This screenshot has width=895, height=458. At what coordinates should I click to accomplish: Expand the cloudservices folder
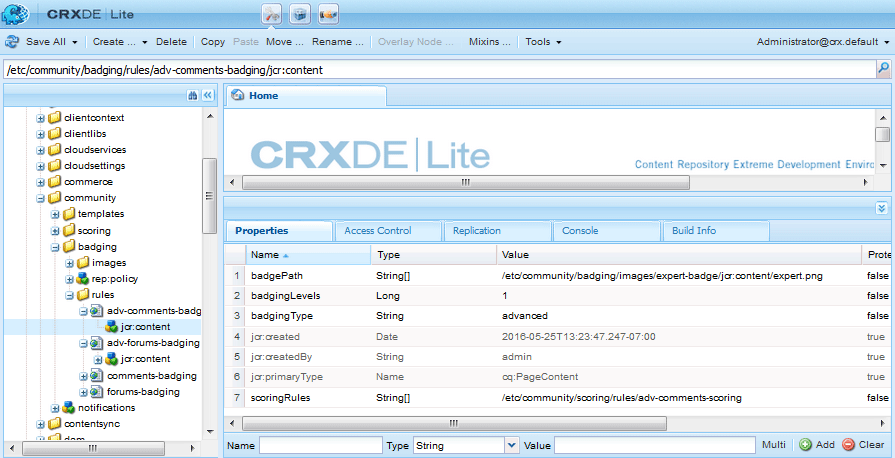(41, 150)
